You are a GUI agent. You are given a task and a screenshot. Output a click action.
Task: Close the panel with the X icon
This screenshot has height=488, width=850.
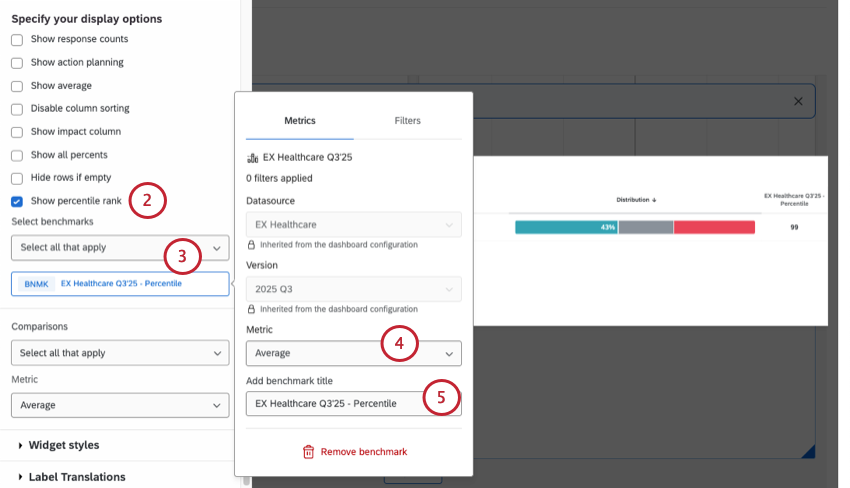point(798,101)
